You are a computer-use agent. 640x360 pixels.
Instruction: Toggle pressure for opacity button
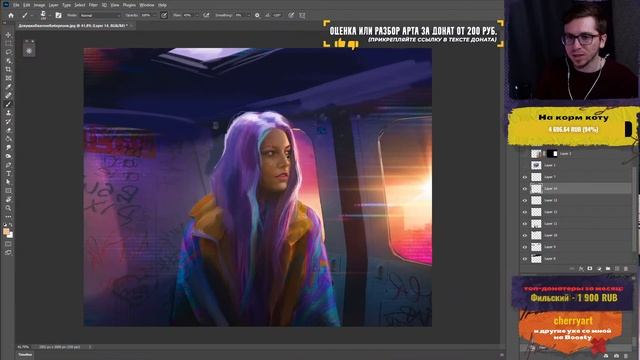click(164, 16)
